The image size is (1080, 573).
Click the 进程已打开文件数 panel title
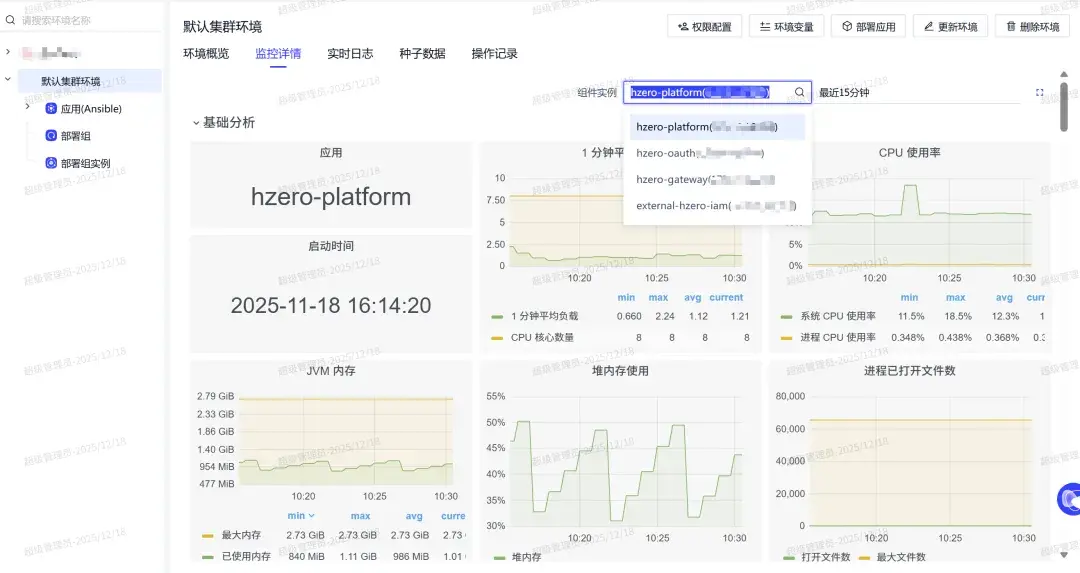[909, 371]
